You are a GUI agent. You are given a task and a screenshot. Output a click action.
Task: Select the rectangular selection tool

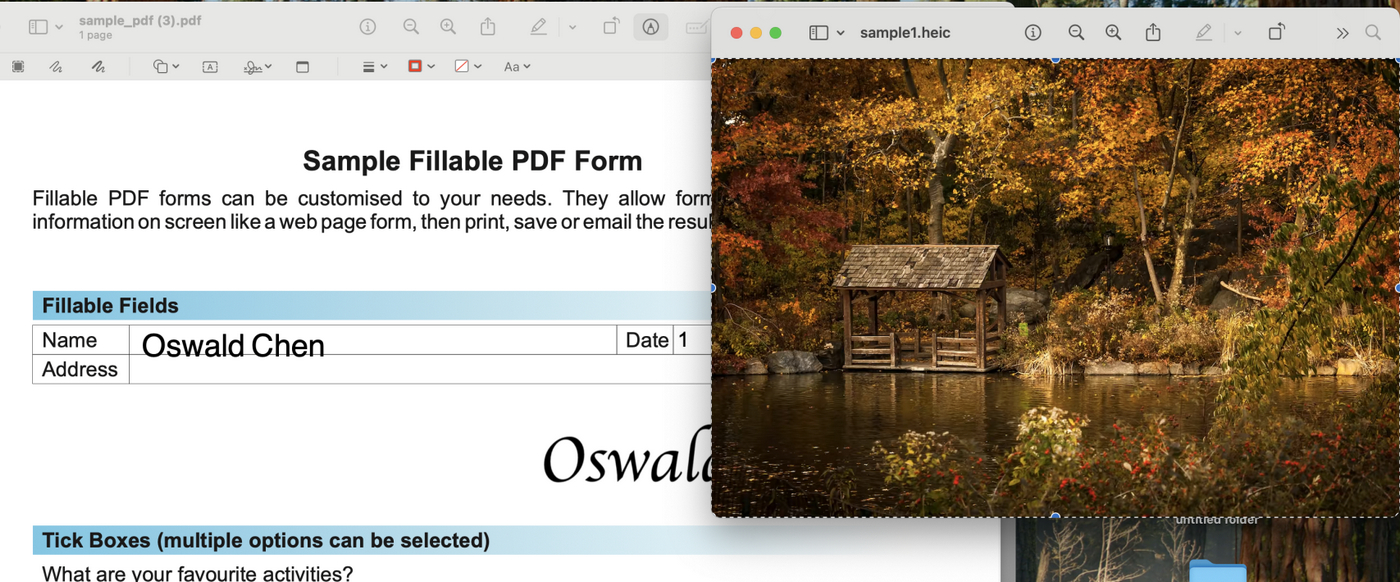coord(18,67)
